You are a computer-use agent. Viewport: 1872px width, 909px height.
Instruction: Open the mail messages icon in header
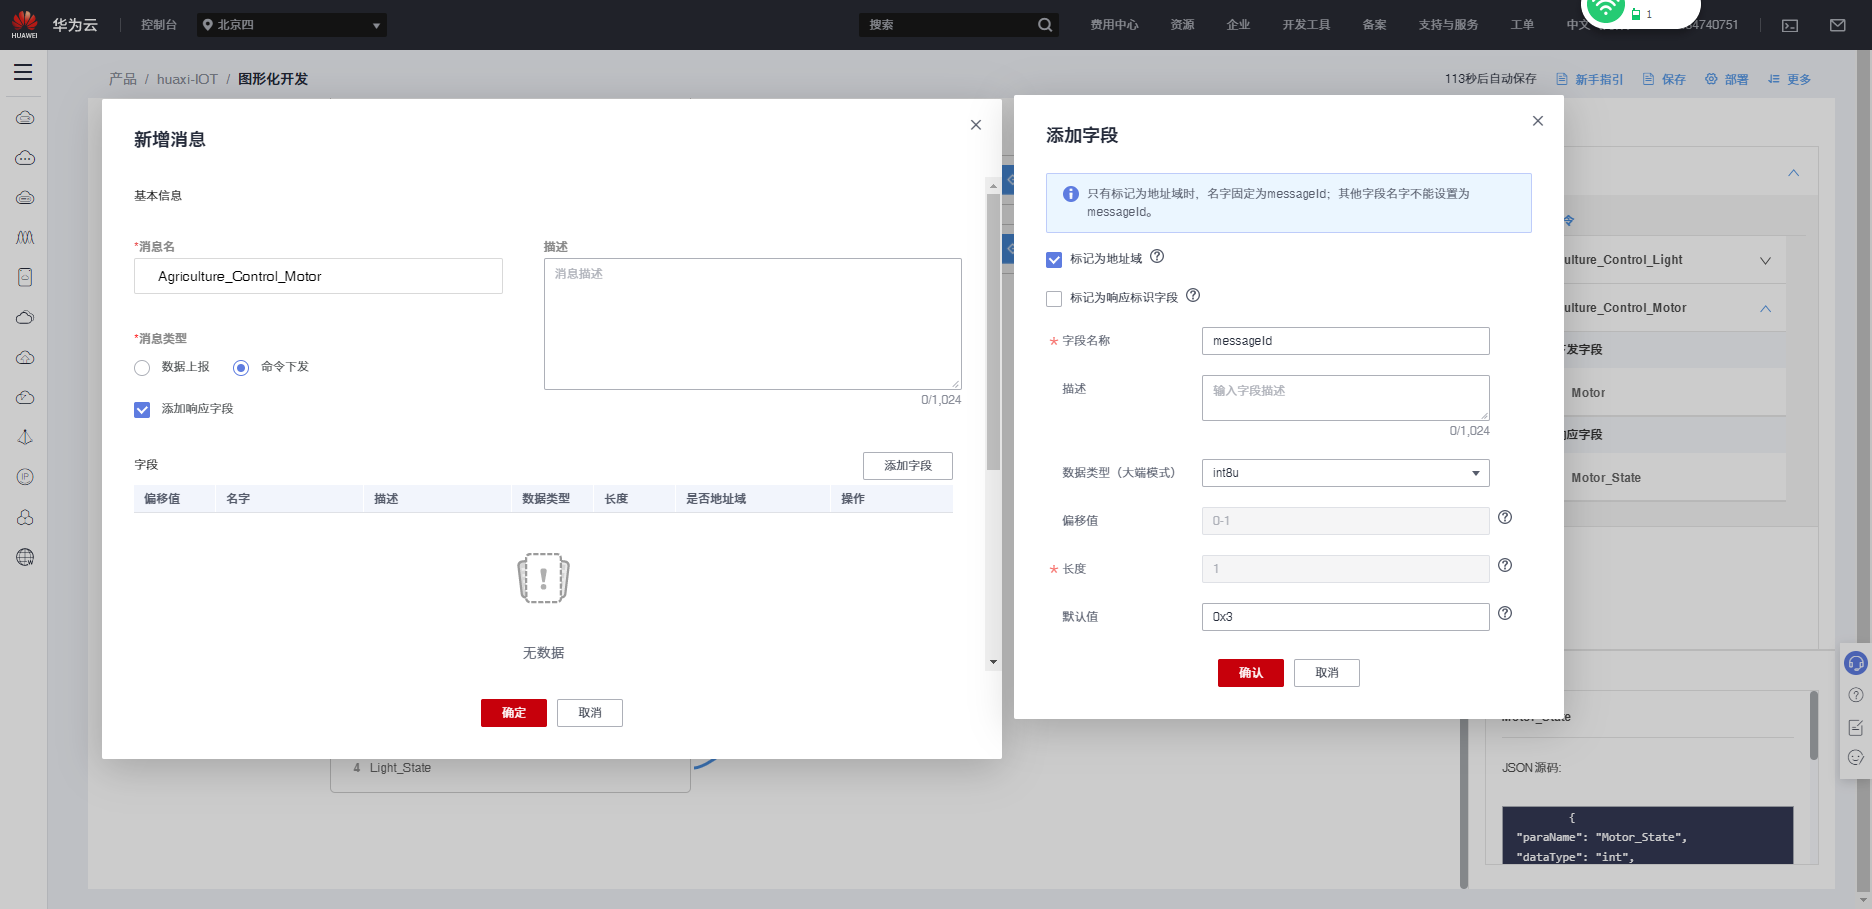click(x=1838, y=25)
